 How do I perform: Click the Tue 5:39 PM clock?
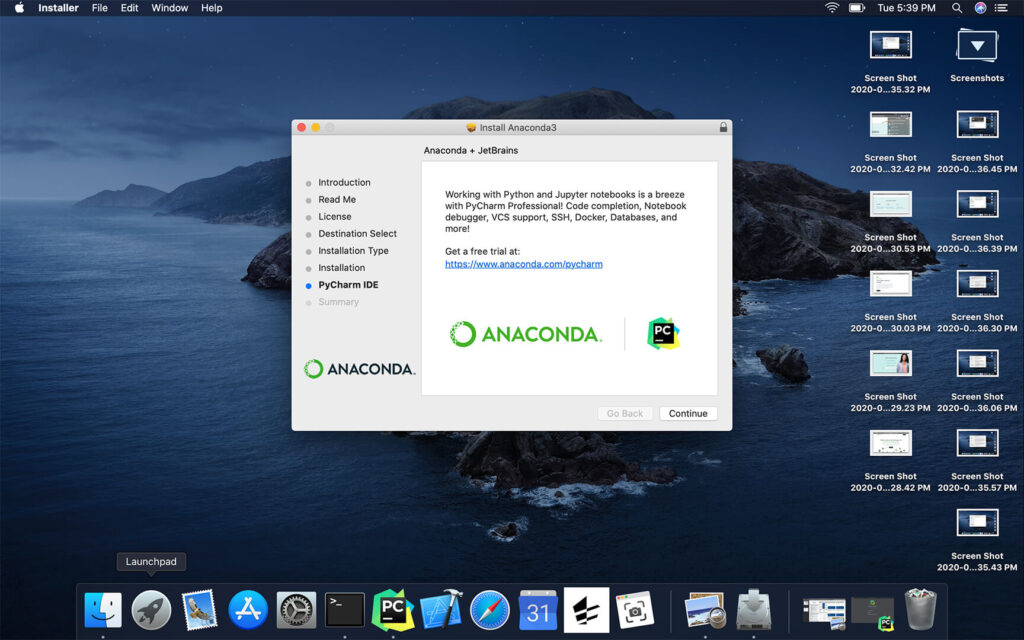(x=906, y=8)
